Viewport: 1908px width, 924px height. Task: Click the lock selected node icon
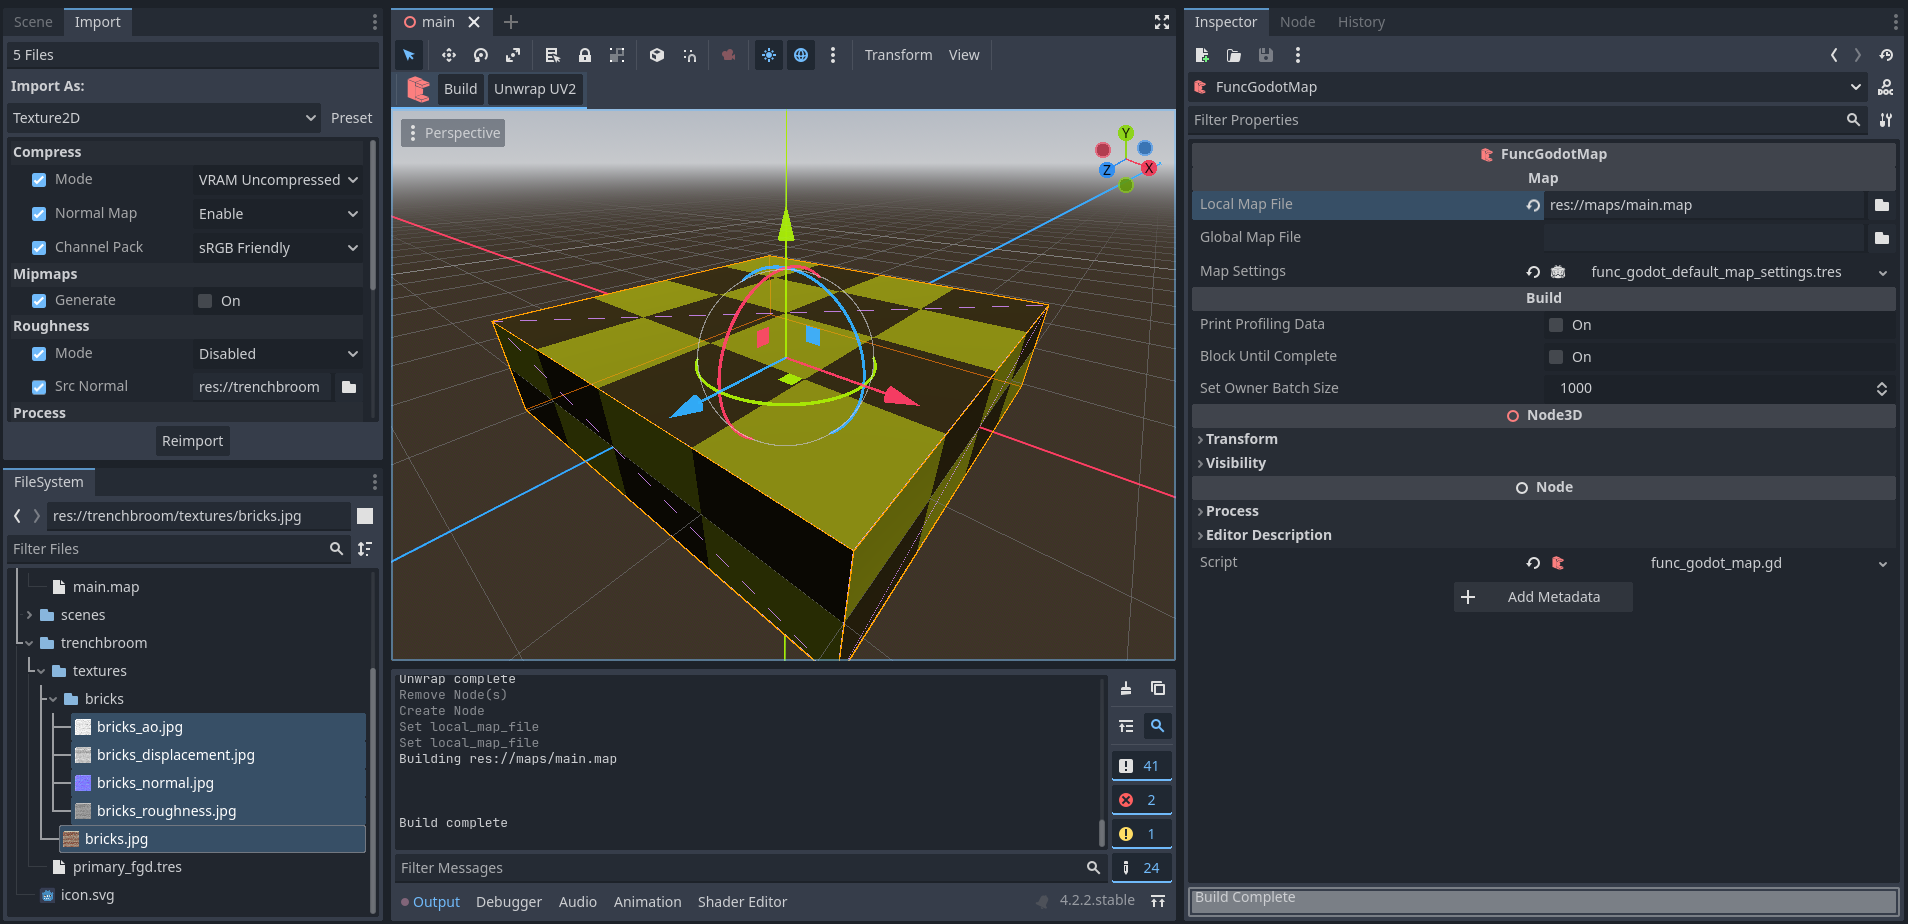(585, 55)
